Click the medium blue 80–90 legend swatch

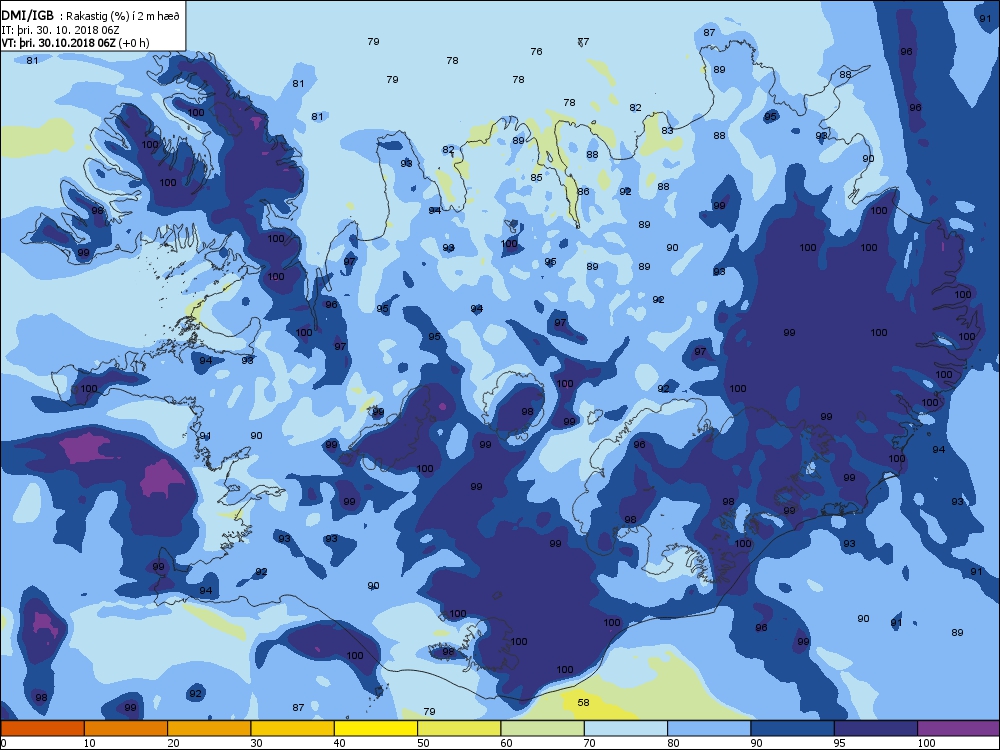[709, 728]
